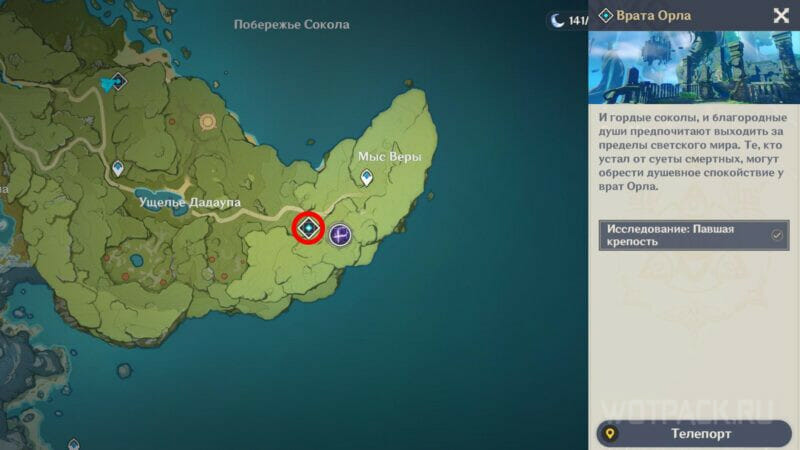Viewport: 800px width, 450px height.
Task: Select the purple domain icon near Мыс Веры
Action: tap(340, 235)
